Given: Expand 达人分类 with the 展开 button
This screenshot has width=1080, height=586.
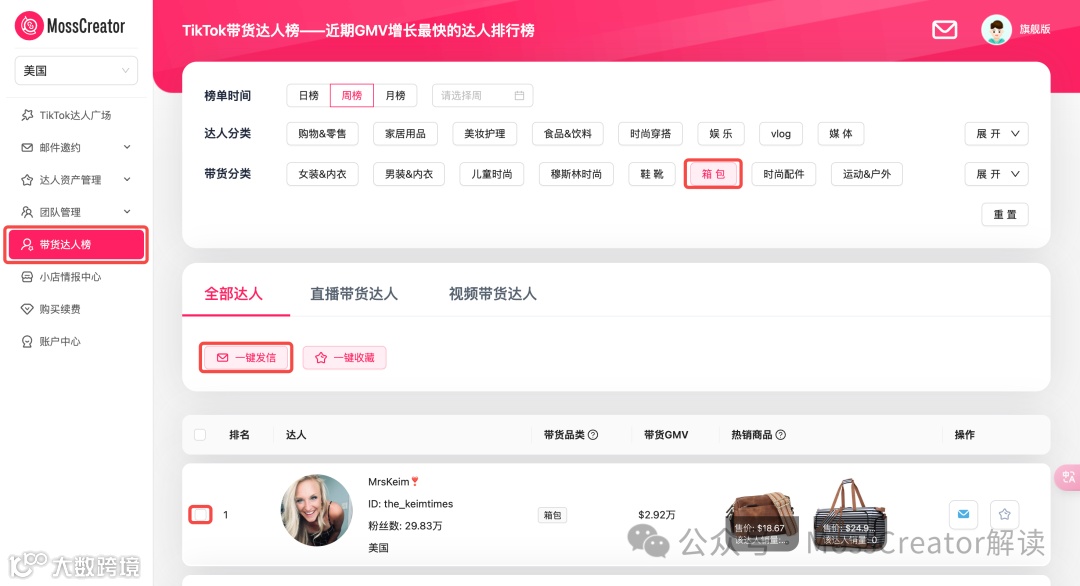Looking at the screenshot, I should 997,134.
